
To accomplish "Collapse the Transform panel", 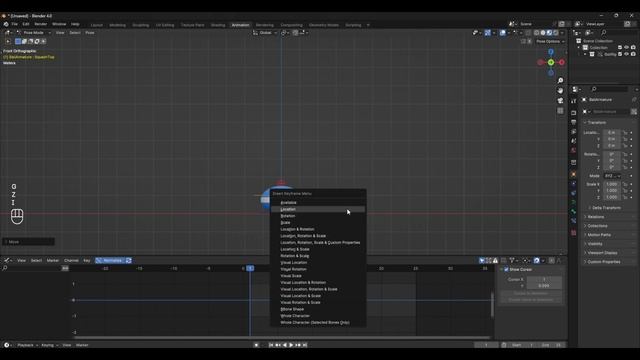I will pos(596,122).
